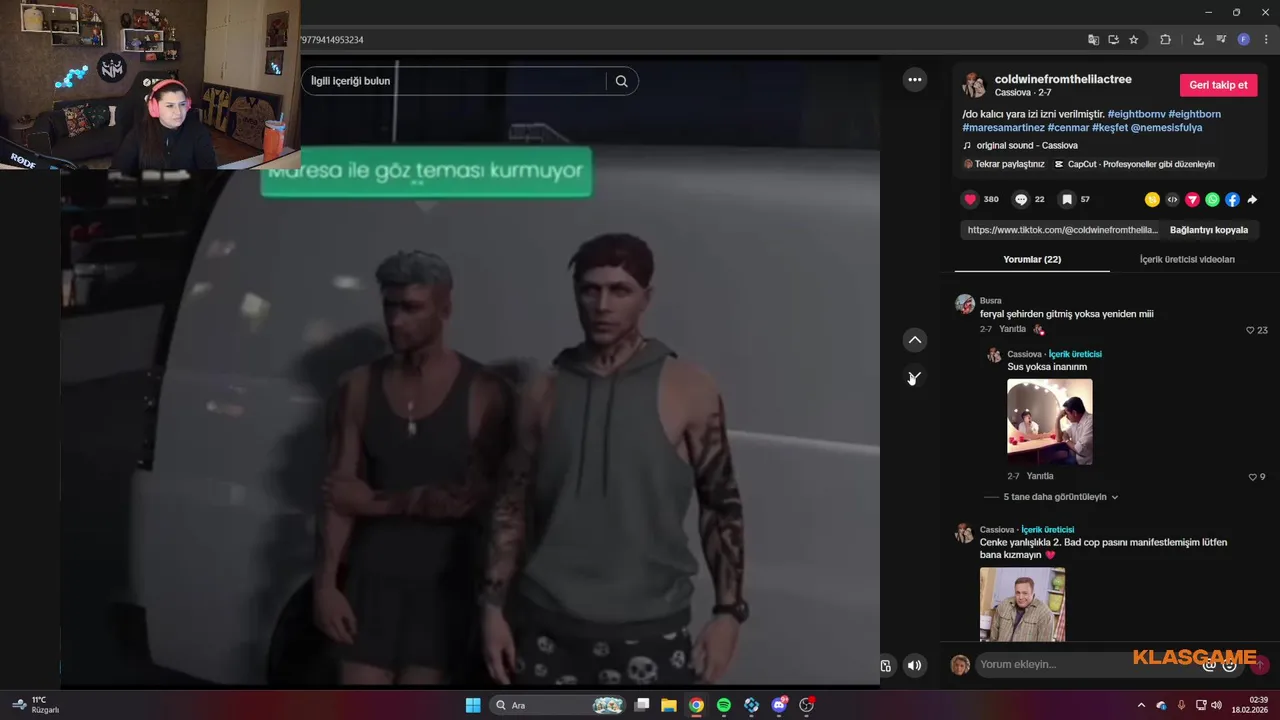
Task: Mention a user with @ icon
Action: [1209, 665]
